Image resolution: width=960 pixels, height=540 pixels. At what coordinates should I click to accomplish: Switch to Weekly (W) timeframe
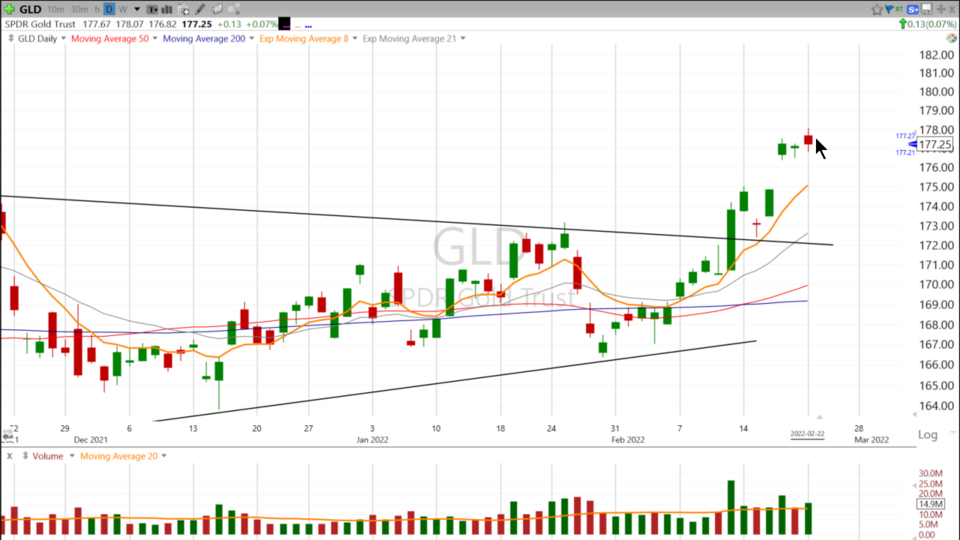pos(123,9)
